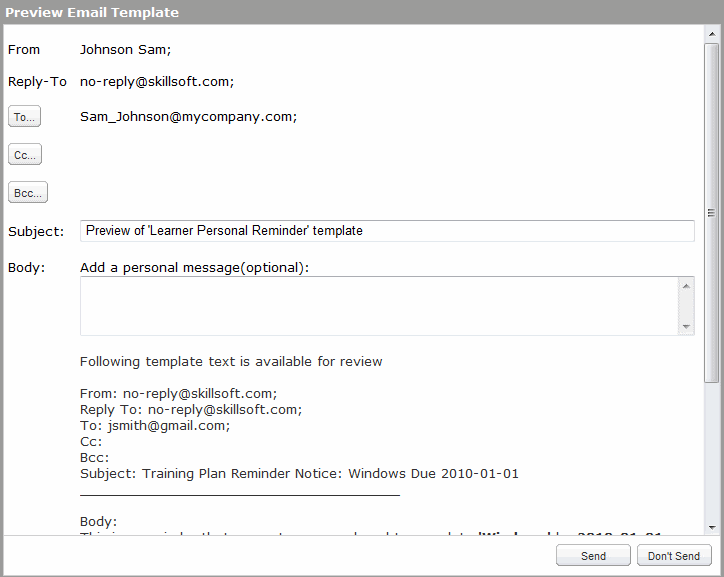Click the 'Subject: Training Plan Reminder Notice' line
Image resolution: width=724 pixels, height=577 pixels.
(x=299, y=474)
